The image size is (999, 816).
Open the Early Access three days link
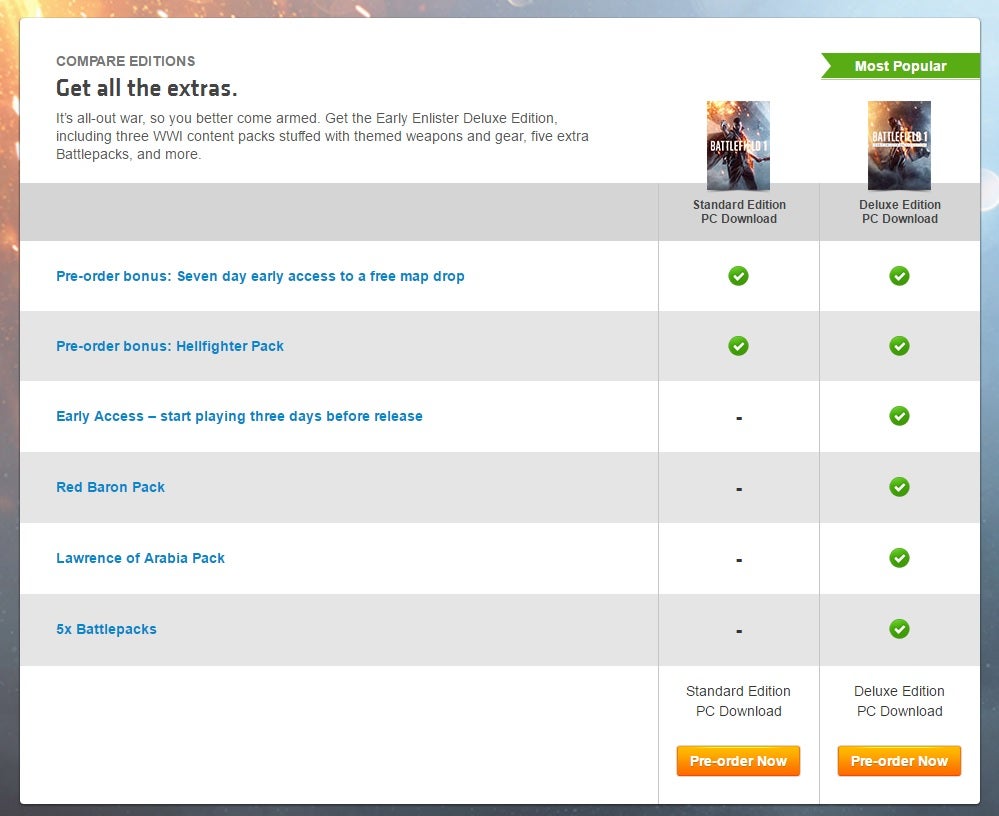point(240,416)
